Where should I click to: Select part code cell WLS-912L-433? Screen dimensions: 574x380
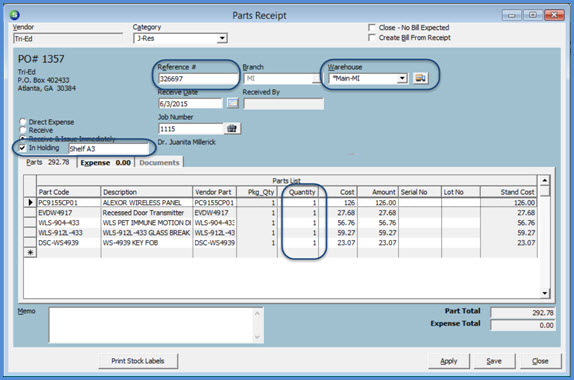(x=68, y=232)
